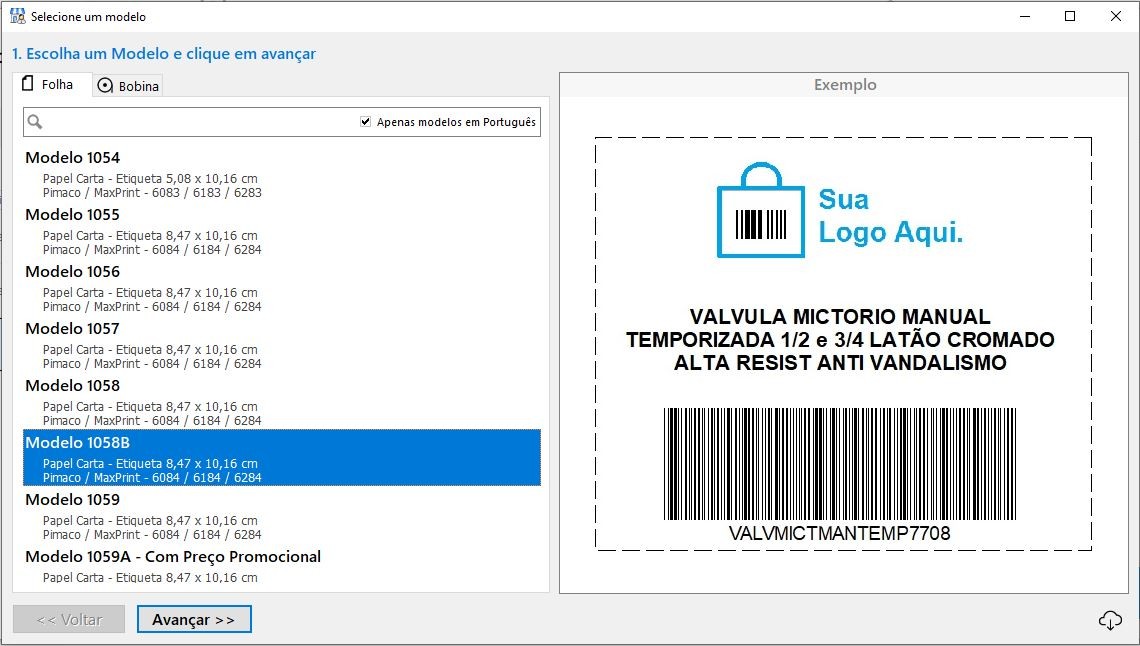Select Modelo 1055 in the list

pyautogui.click(x=282, y=231)
